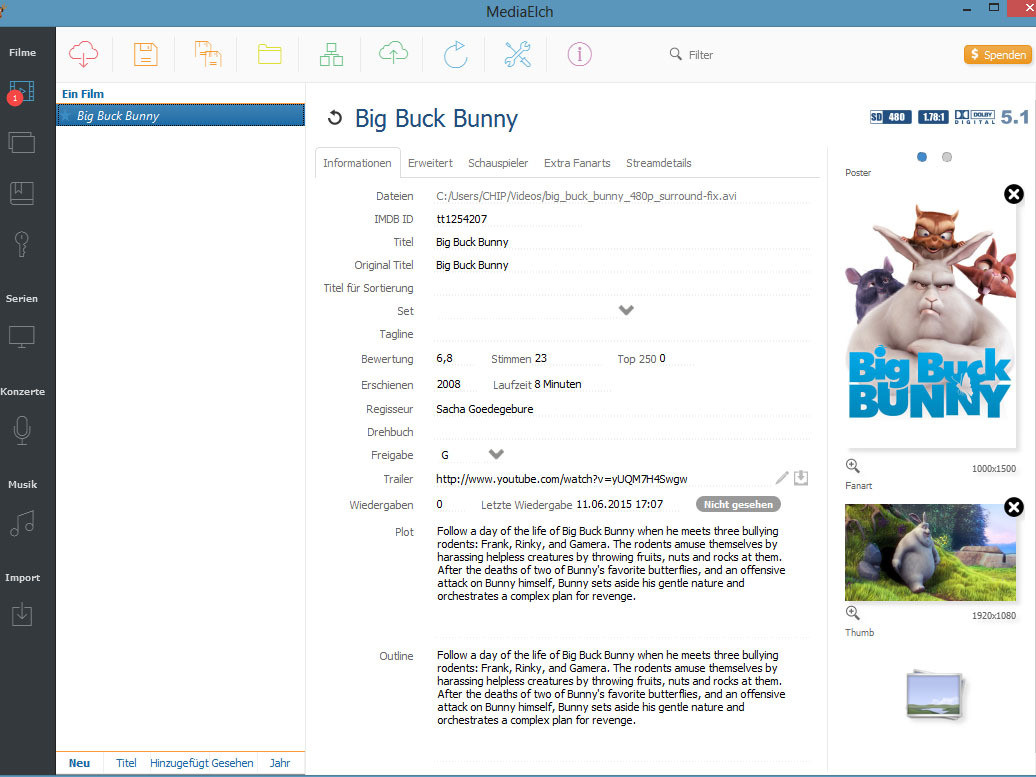The height and width of the screenshot is (777, 1036).
Task: Zoom into the poster with magnifier icon
Action: (x=853, y=466)
